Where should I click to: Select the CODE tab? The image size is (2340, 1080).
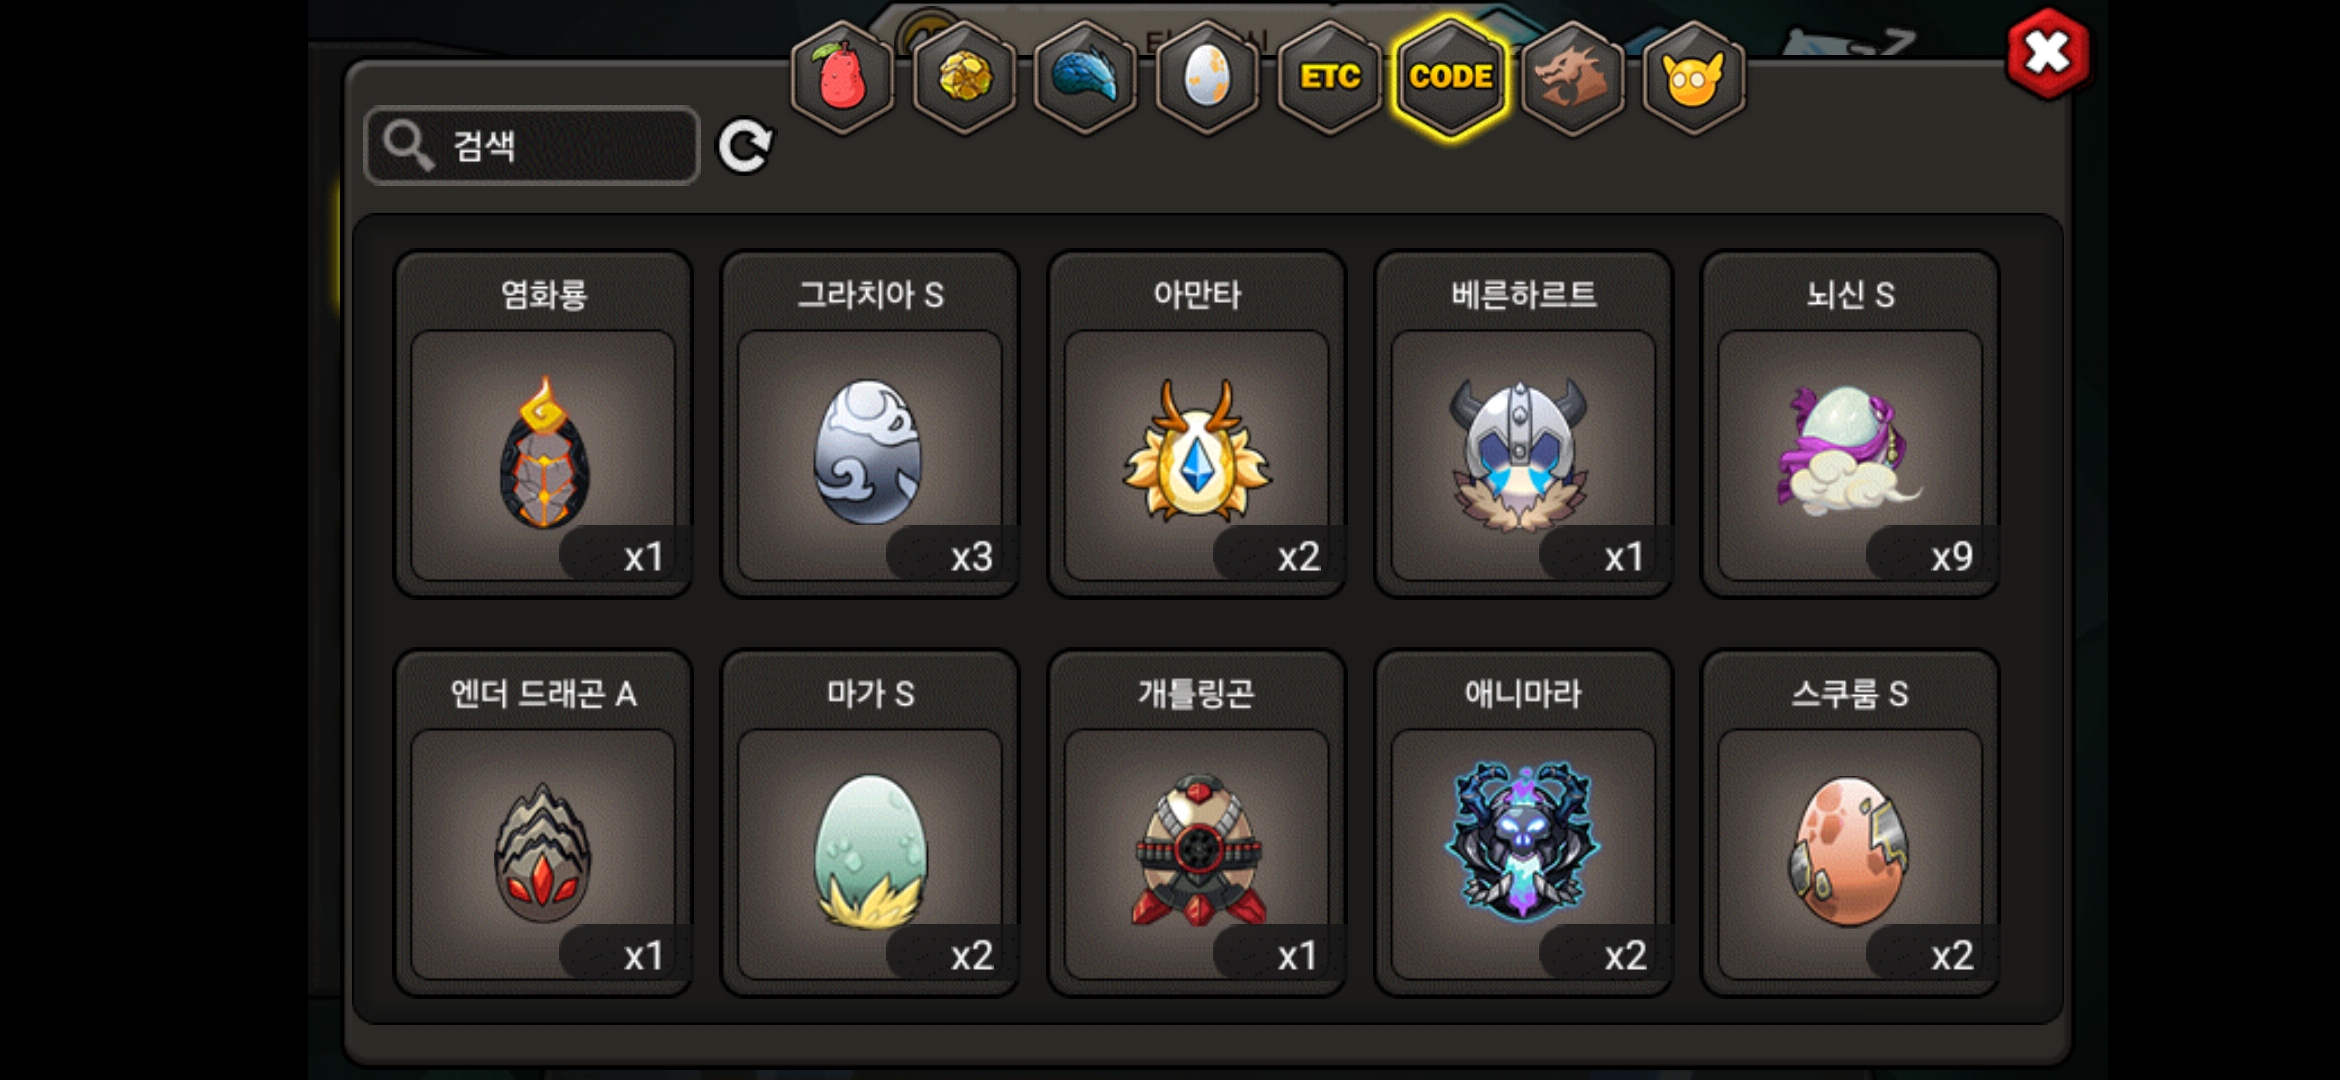[1451, 77]
